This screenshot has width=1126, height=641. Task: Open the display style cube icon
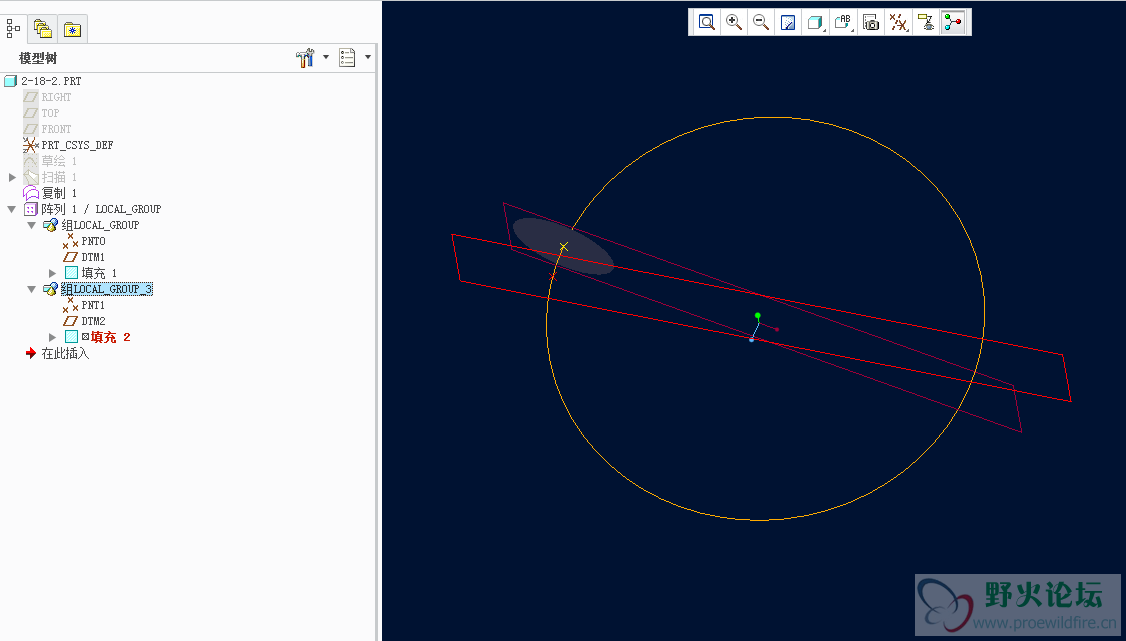[815, 22]
